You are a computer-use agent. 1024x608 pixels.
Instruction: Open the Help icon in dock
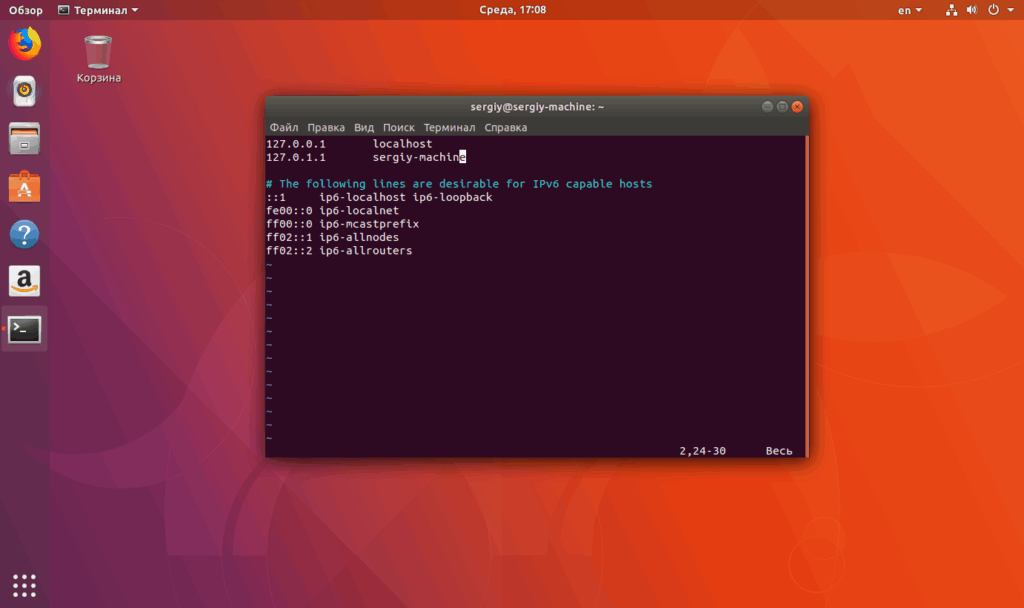pos(24,234)
